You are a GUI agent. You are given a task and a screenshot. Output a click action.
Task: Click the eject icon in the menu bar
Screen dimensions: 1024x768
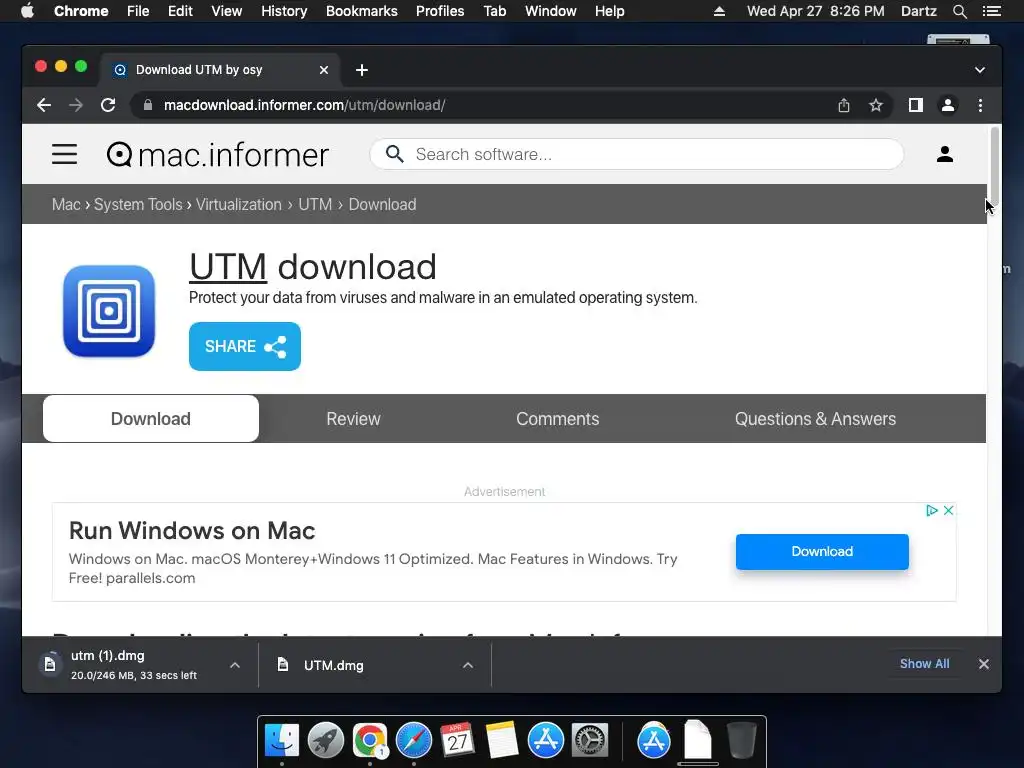(x=719, y=11)
